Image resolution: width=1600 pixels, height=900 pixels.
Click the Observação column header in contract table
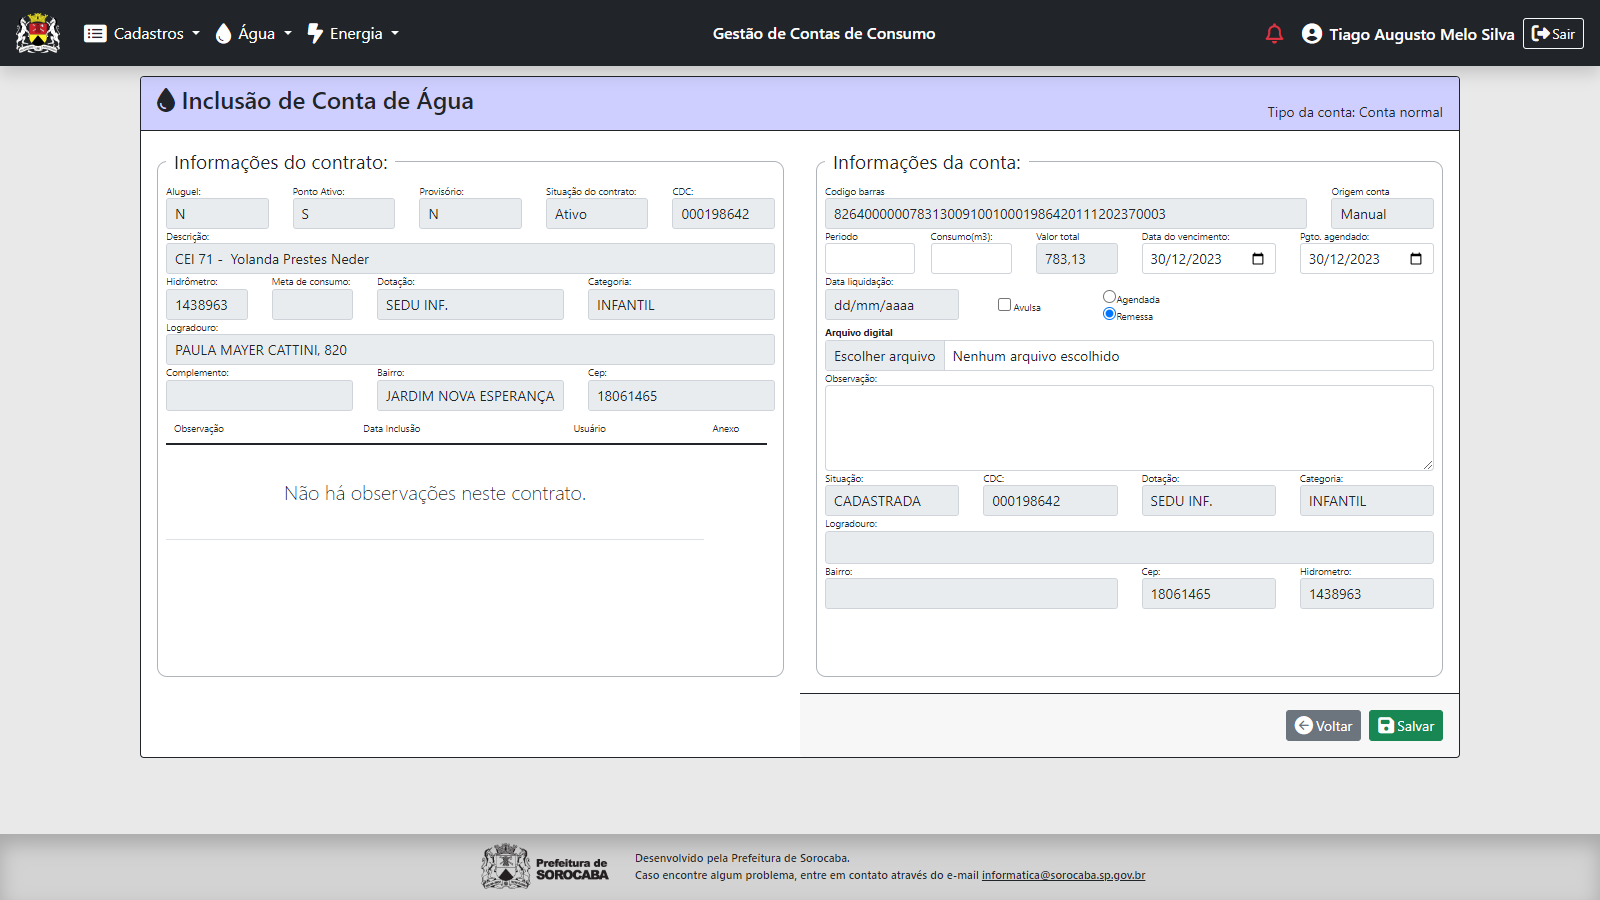(x=199, y=429)
